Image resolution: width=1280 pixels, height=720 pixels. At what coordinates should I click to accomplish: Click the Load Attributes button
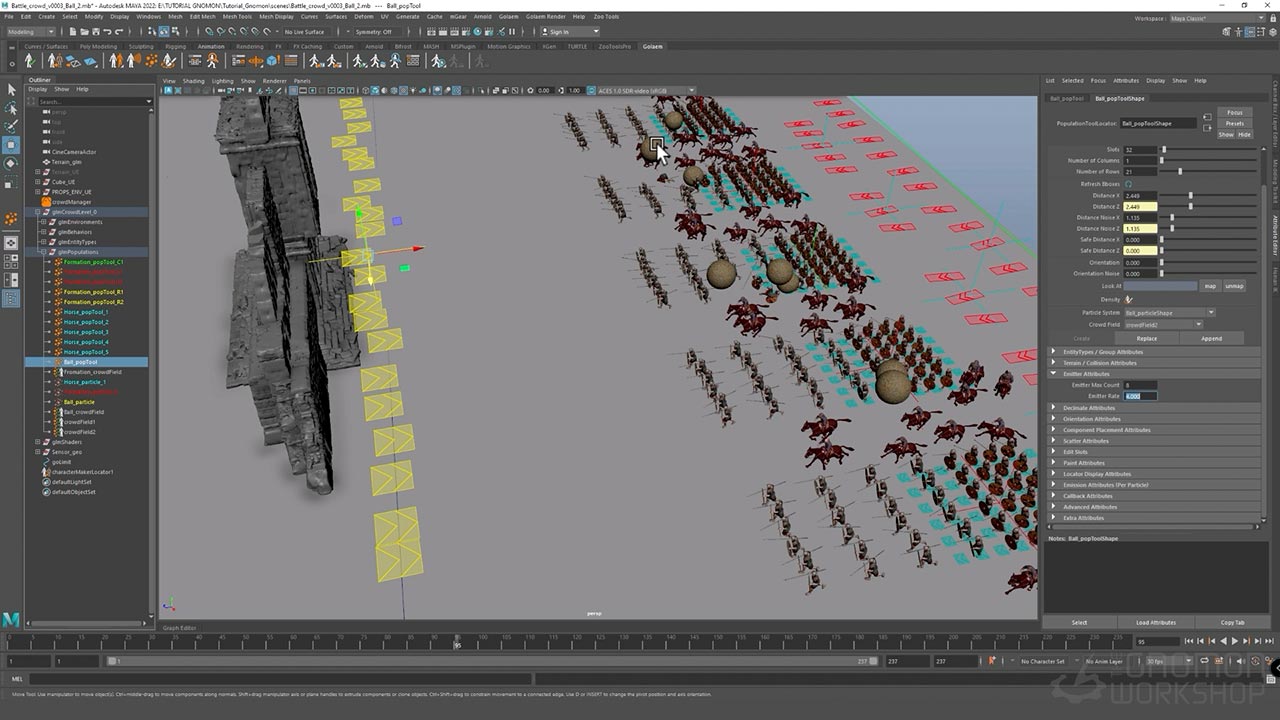1155,622
